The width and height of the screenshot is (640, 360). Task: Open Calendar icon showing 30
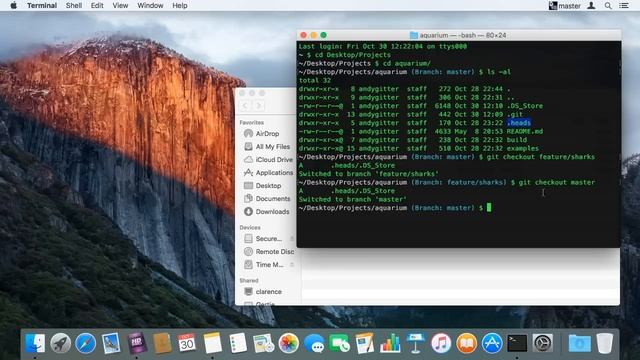[187, 343]
